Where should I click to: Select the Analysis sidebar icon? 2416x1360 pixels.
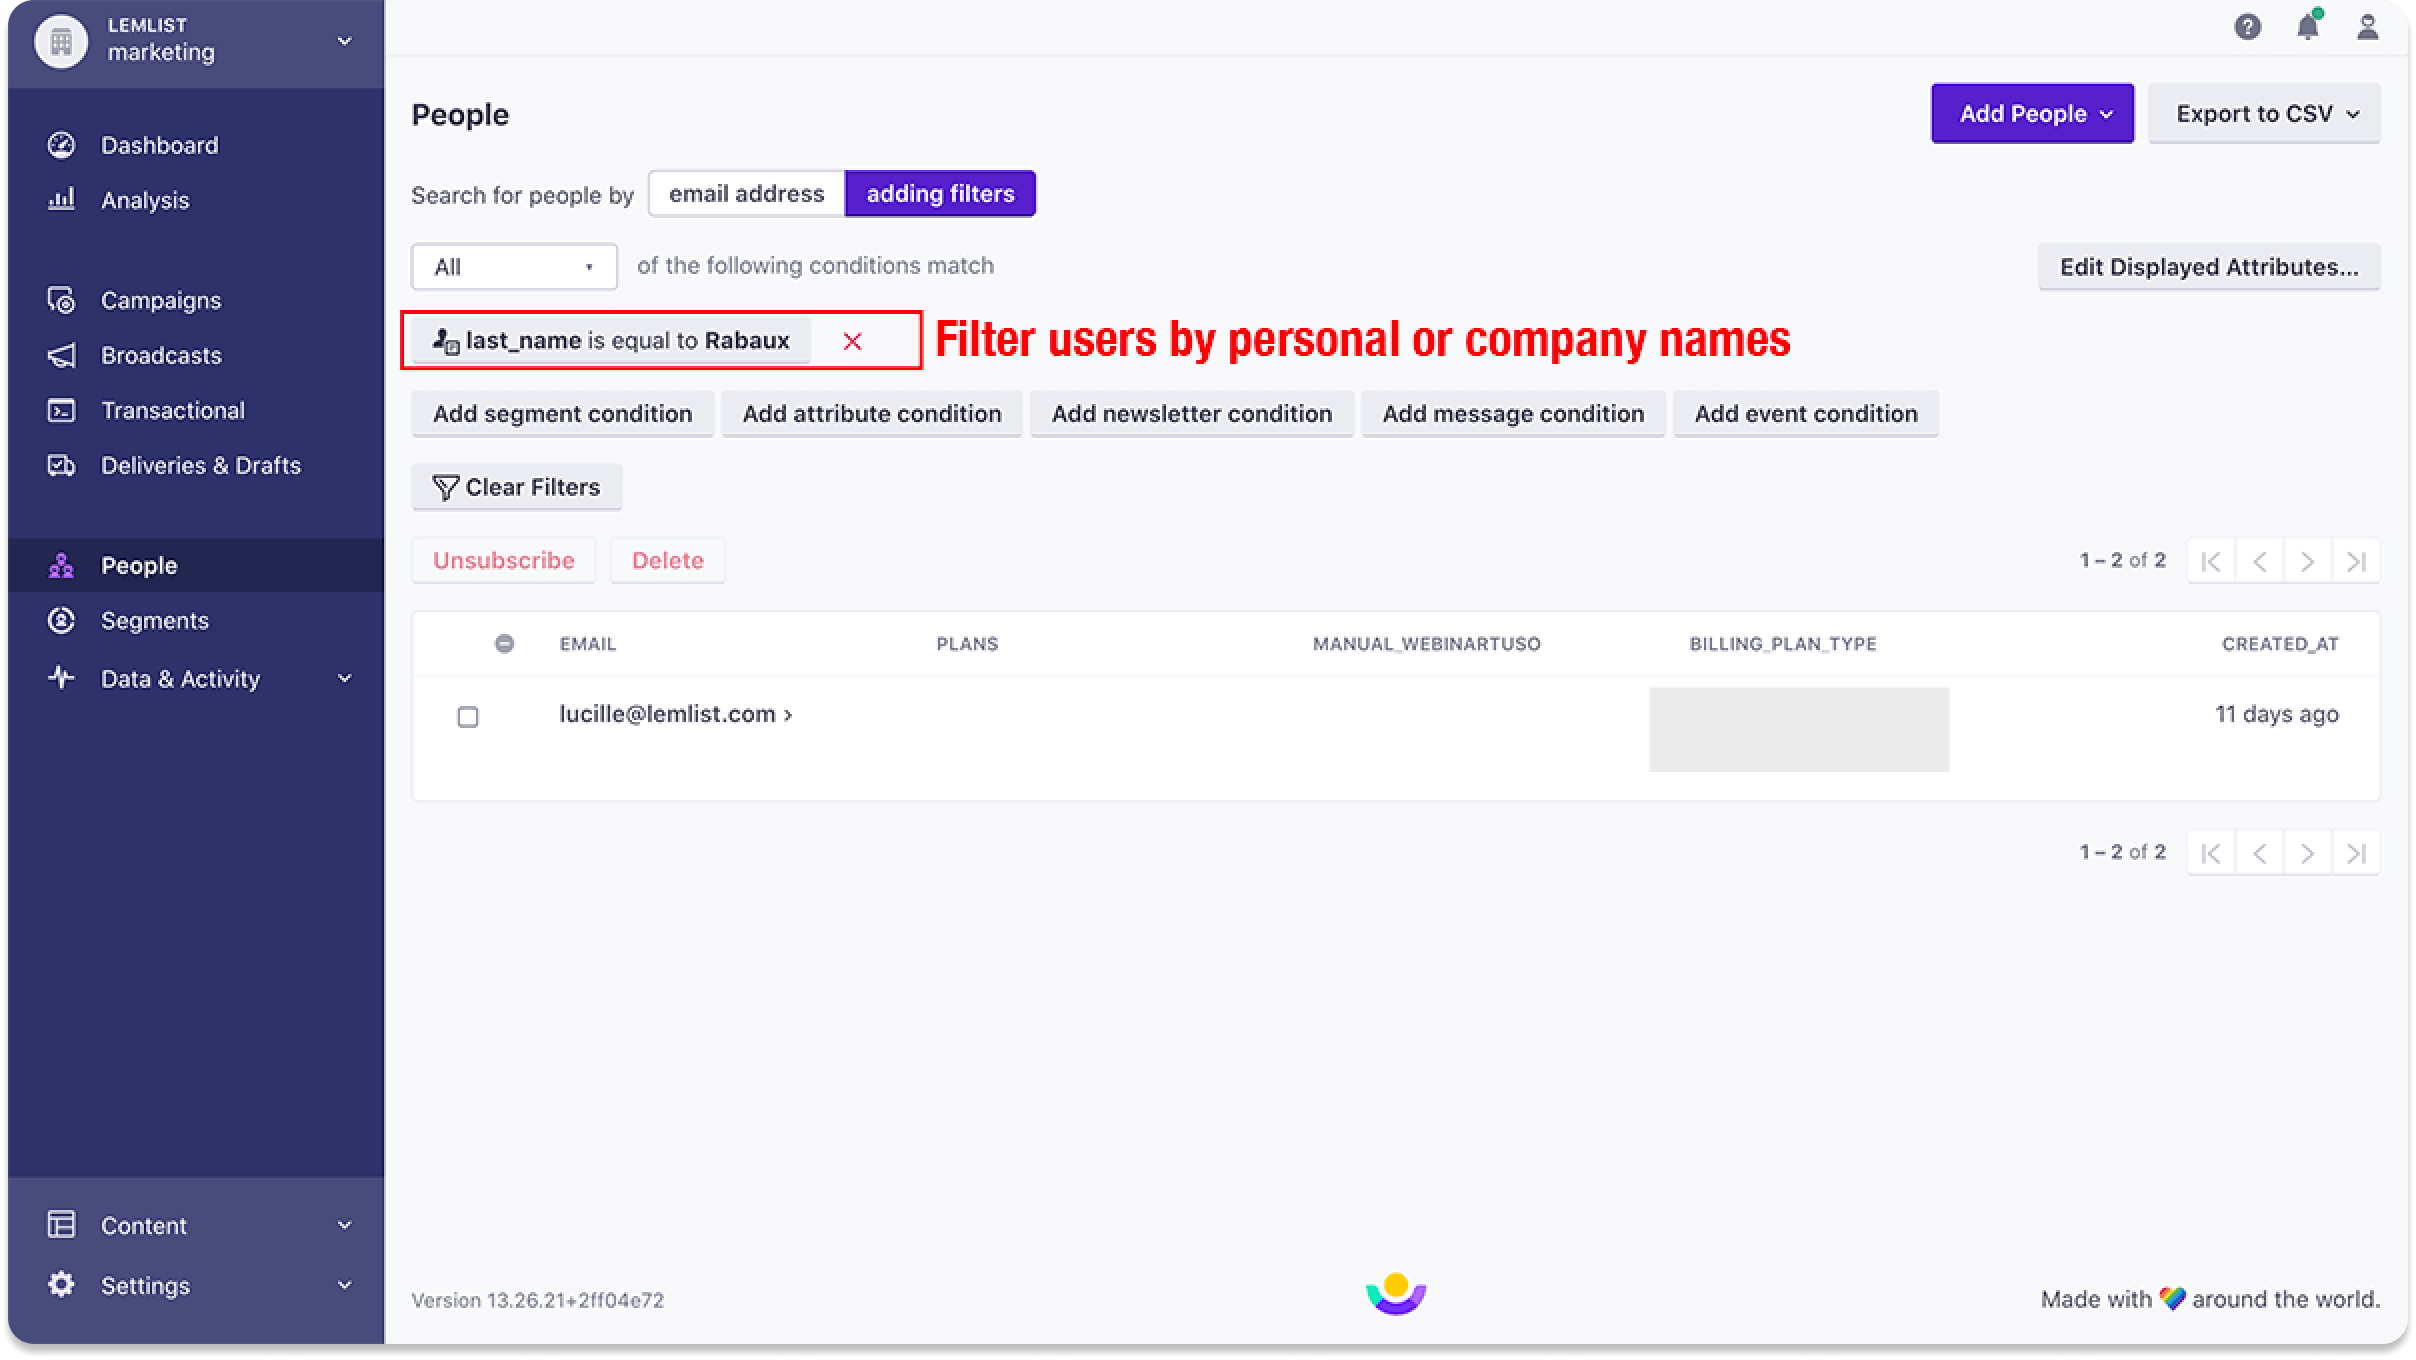coord(61,200)
